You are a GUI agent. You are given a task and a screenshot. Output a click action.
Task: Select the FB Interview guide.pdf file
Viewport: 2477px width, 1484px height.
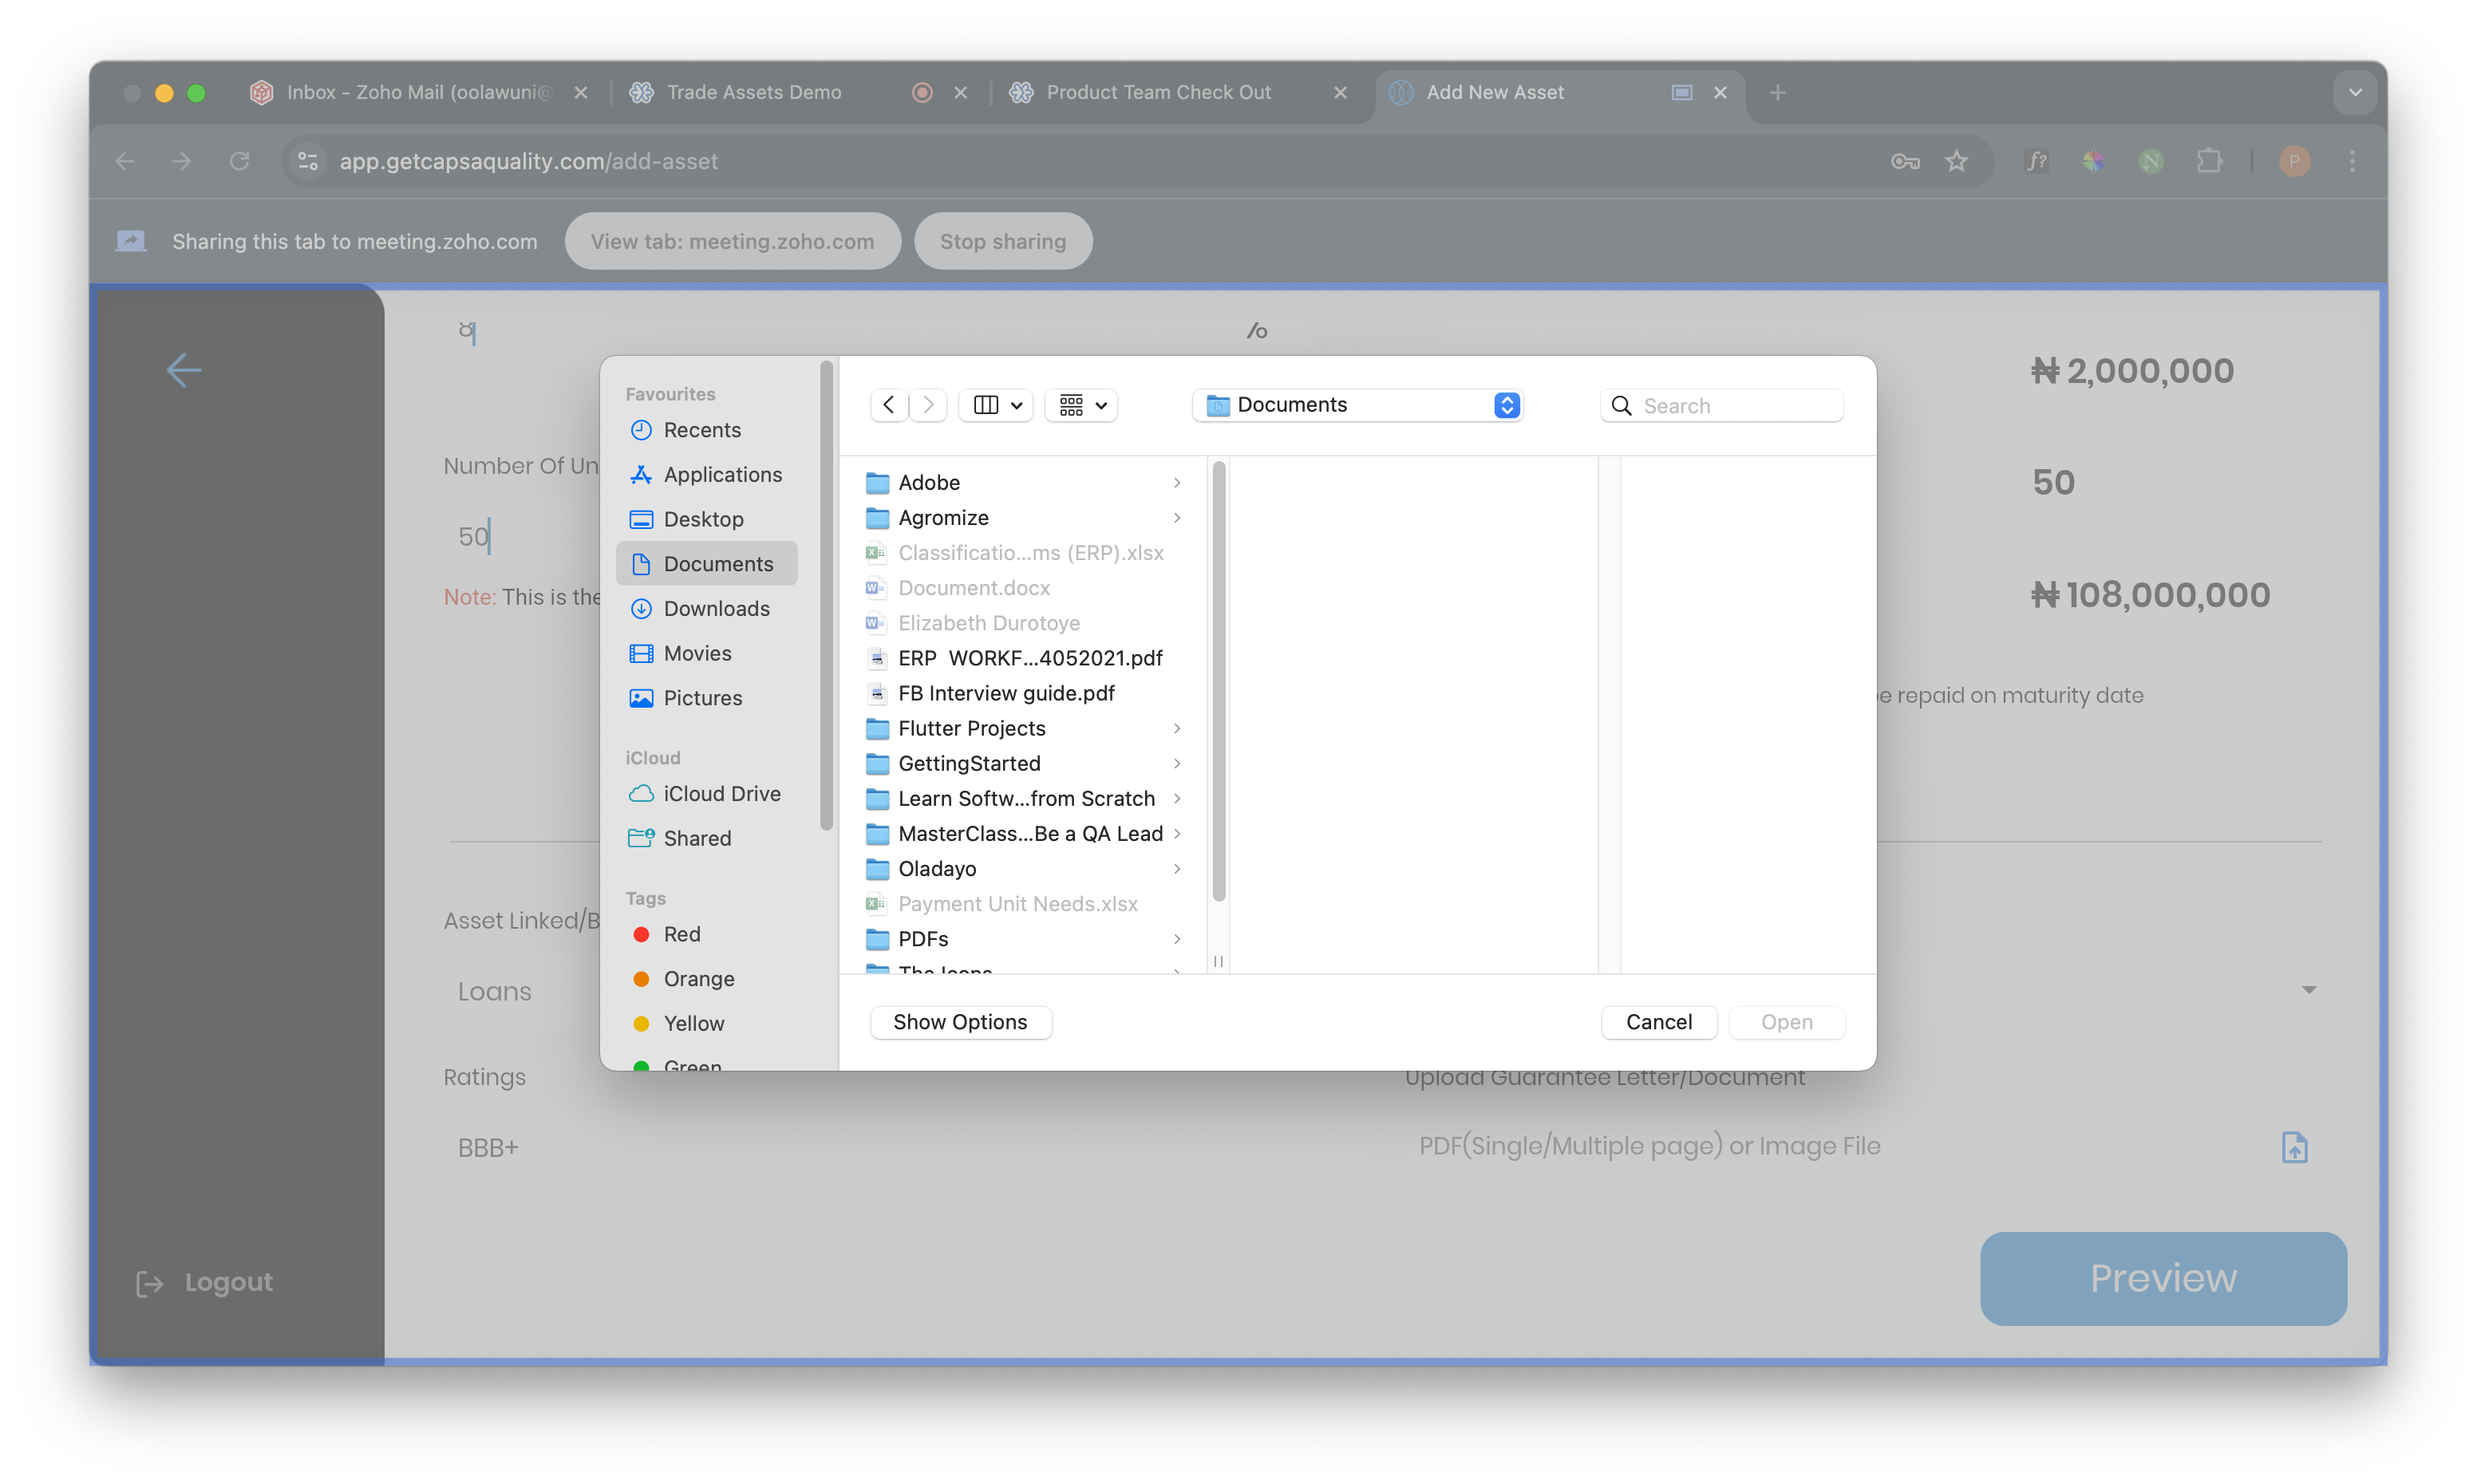tap(1005, 693)
